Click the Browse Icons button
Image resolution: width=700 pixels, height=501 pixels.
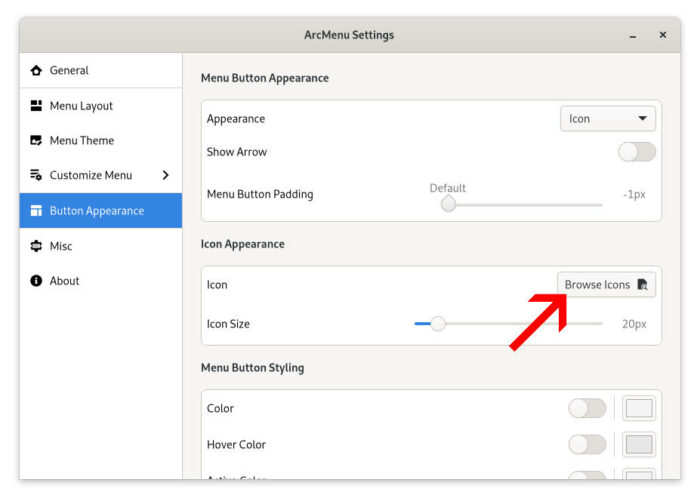606,284
